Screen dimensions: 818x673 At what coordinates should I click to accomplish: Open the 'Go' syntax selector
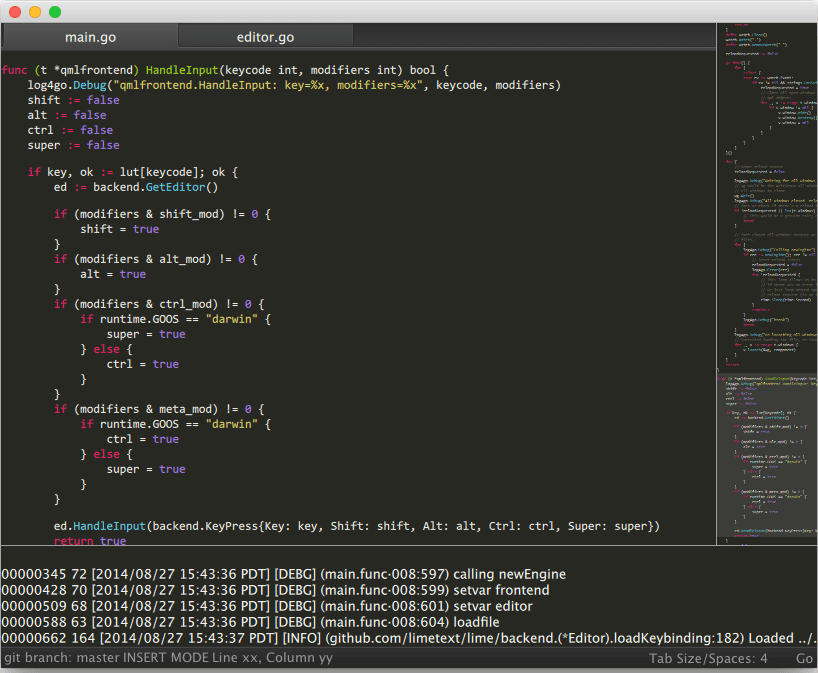tap(804, 658)
